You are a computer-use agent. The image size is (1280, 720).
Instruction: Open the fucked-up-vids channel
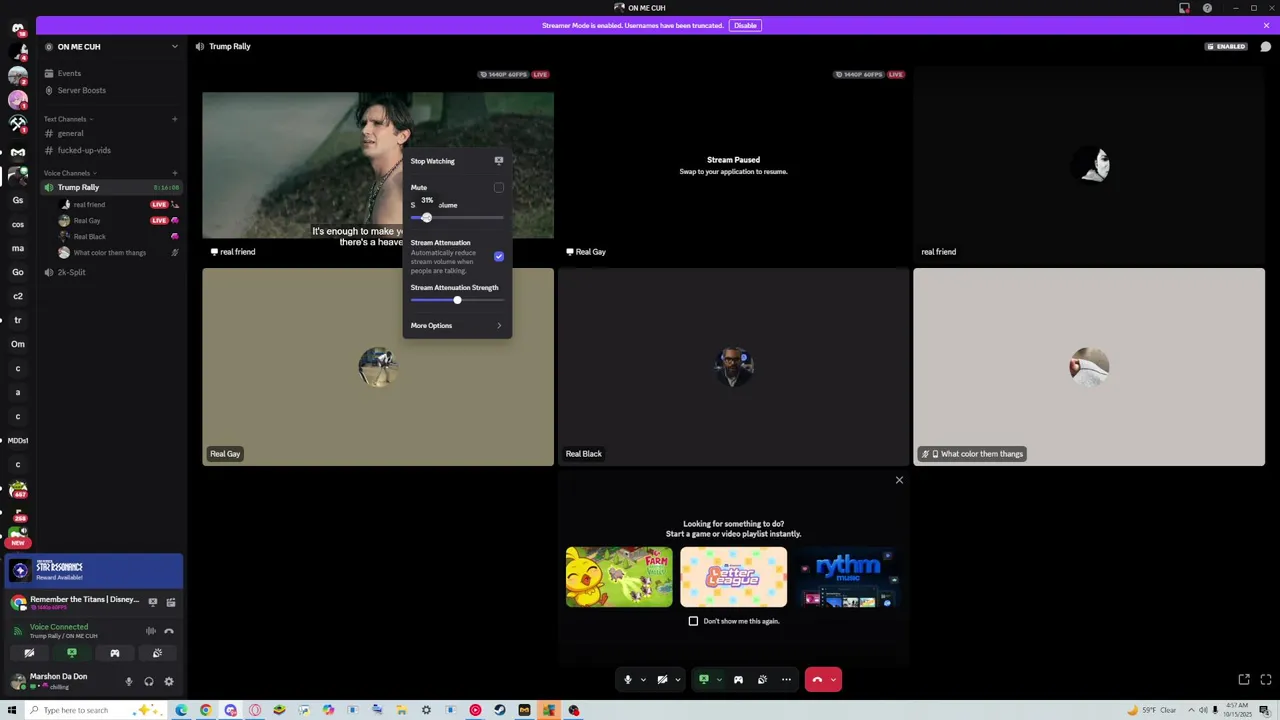tap(110, 150)
